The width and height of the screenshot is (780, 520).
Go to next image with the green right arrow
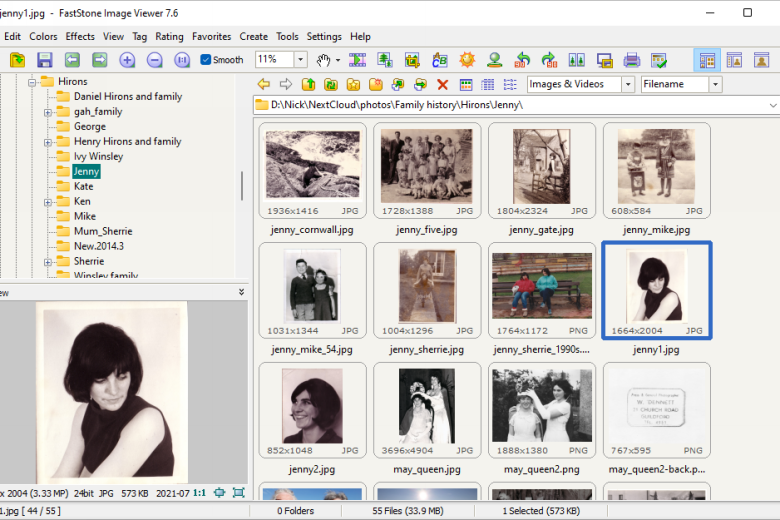coord(99,60)
